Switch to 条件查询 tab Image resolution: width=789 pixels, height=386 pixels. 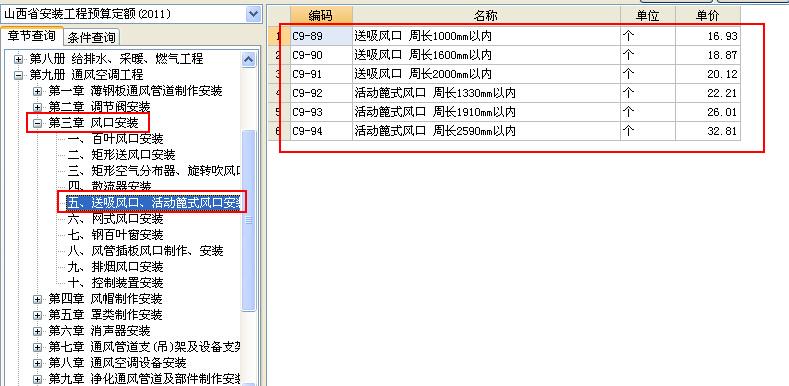click(91, 37)
